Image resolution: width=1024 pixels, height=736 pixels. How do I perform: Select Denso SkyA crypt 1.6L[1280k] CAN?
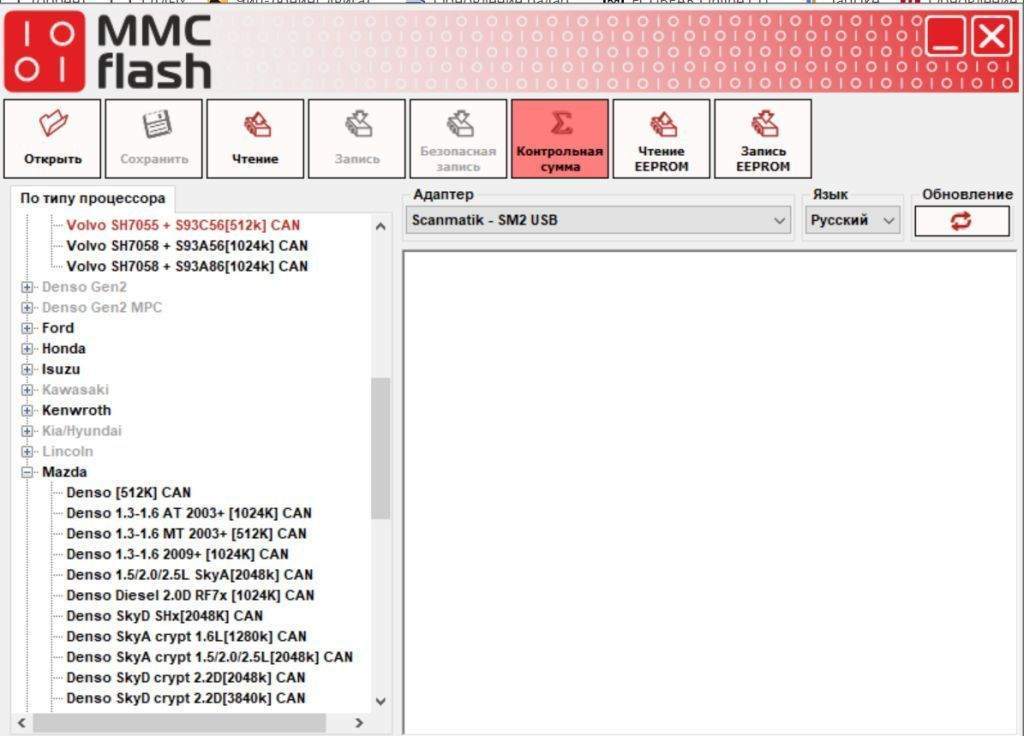point(186,637)
